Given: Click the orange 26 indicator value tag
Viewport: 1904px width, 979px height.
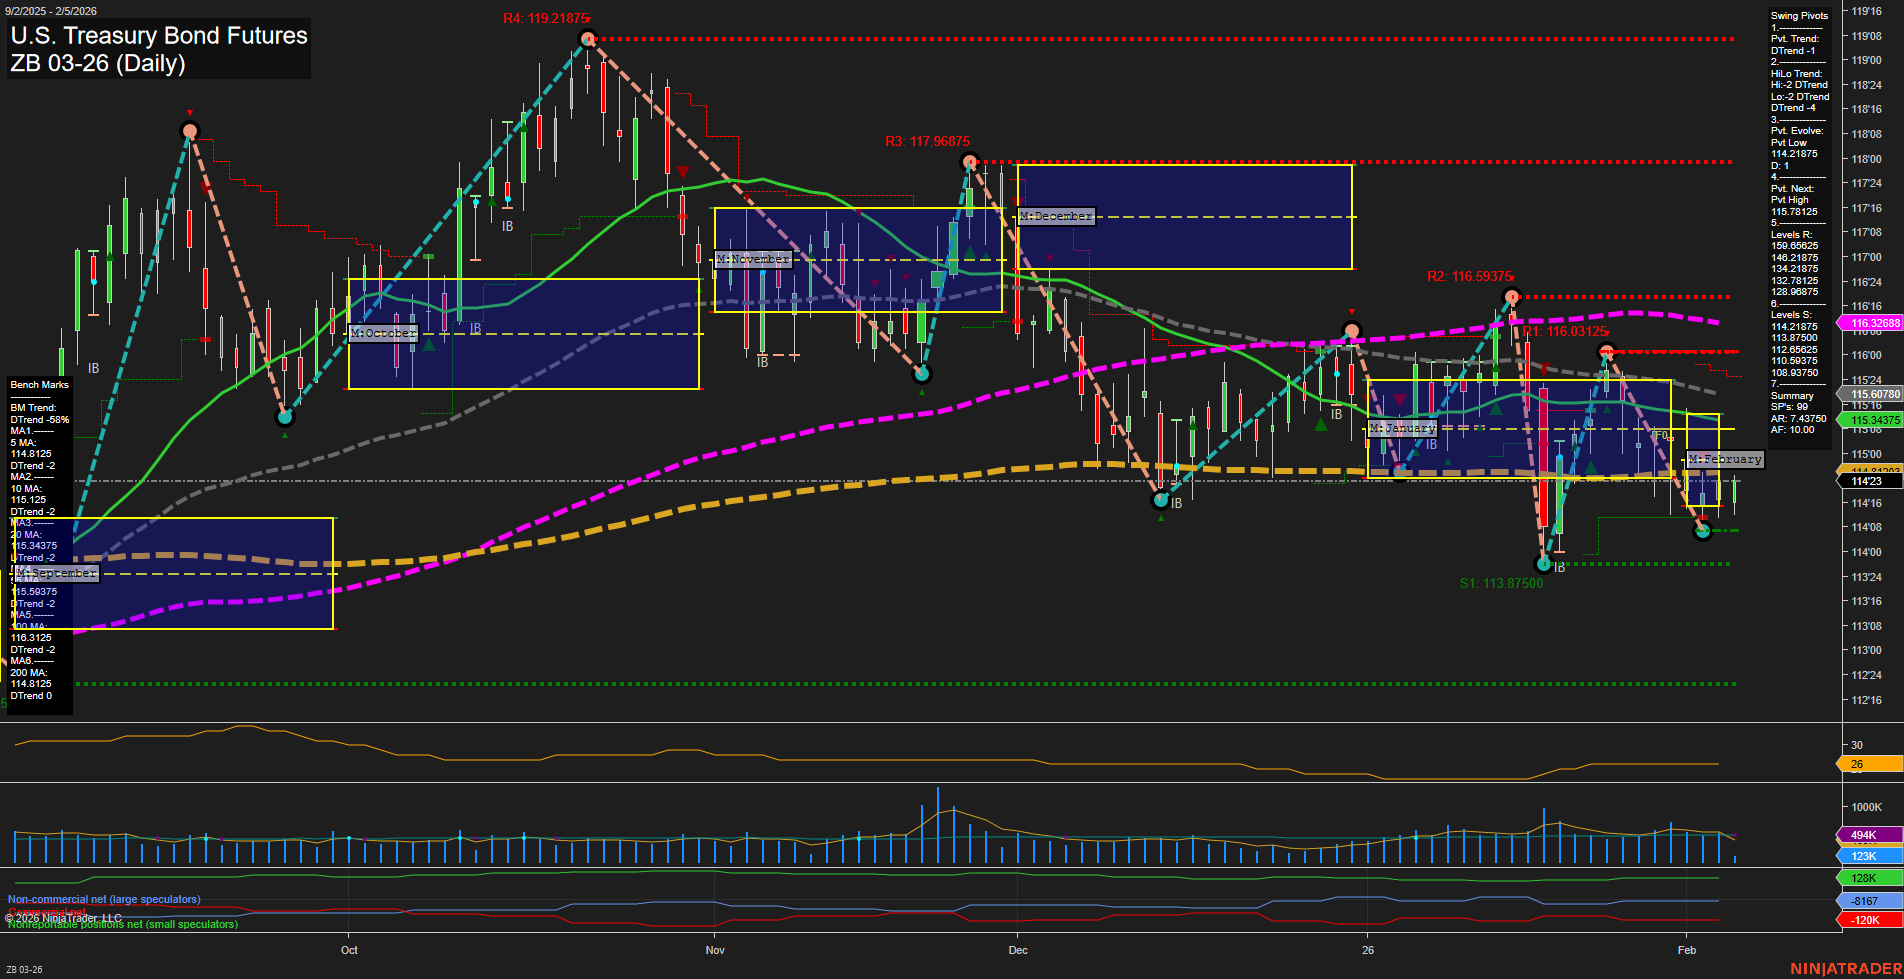Looking at the screenshot, I should click(1868, 764).
